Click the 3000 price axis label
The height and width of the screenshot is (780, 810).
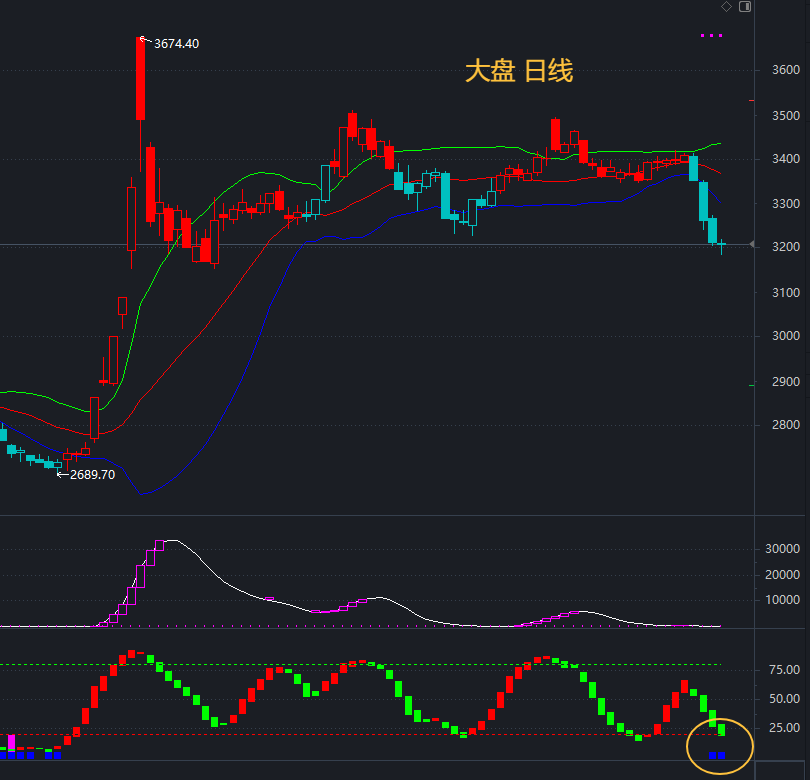pyautogui.click(x=786, y=336)
